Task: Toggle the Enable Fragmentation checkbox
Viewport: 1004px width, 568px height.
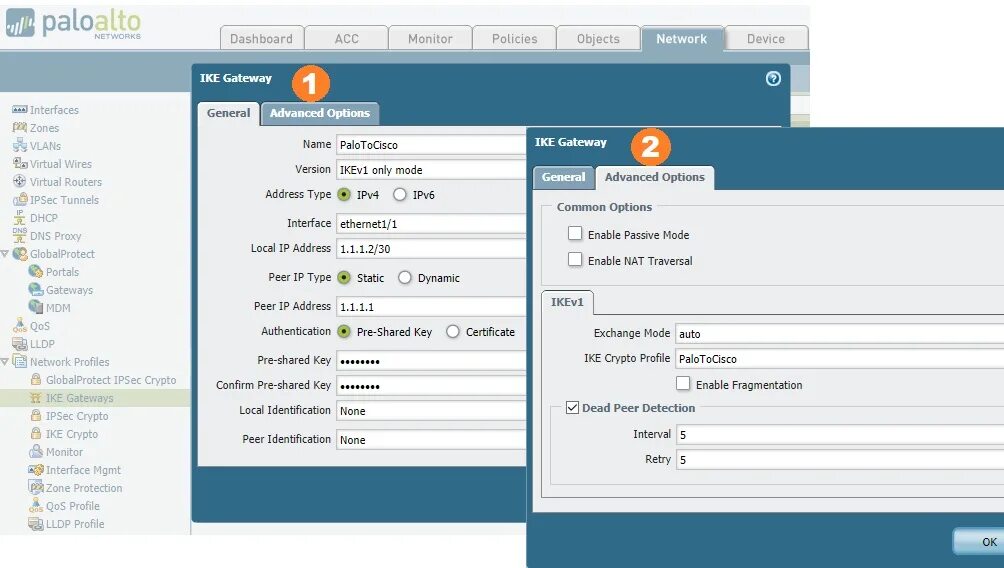Action: [x=683, y=383]
